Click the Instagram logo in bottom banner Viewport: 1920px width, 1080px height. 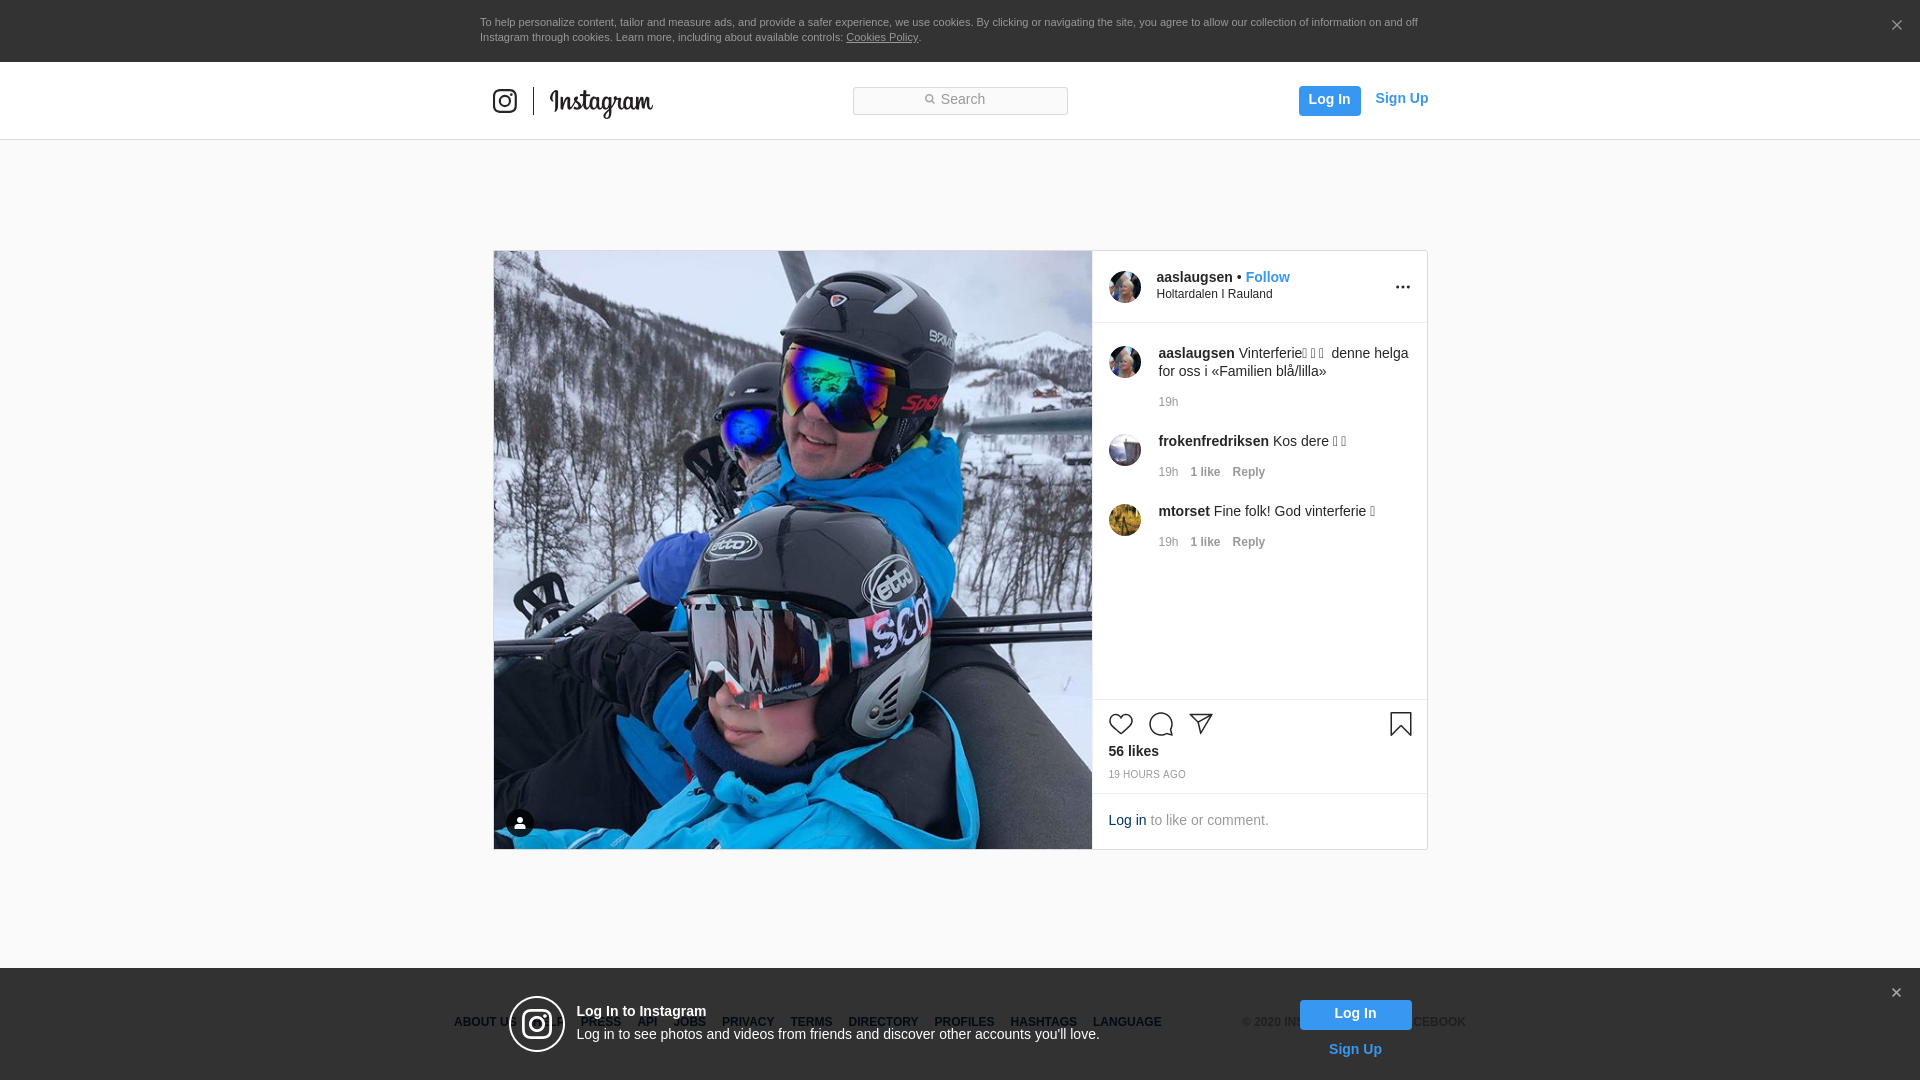[537, 1024]
